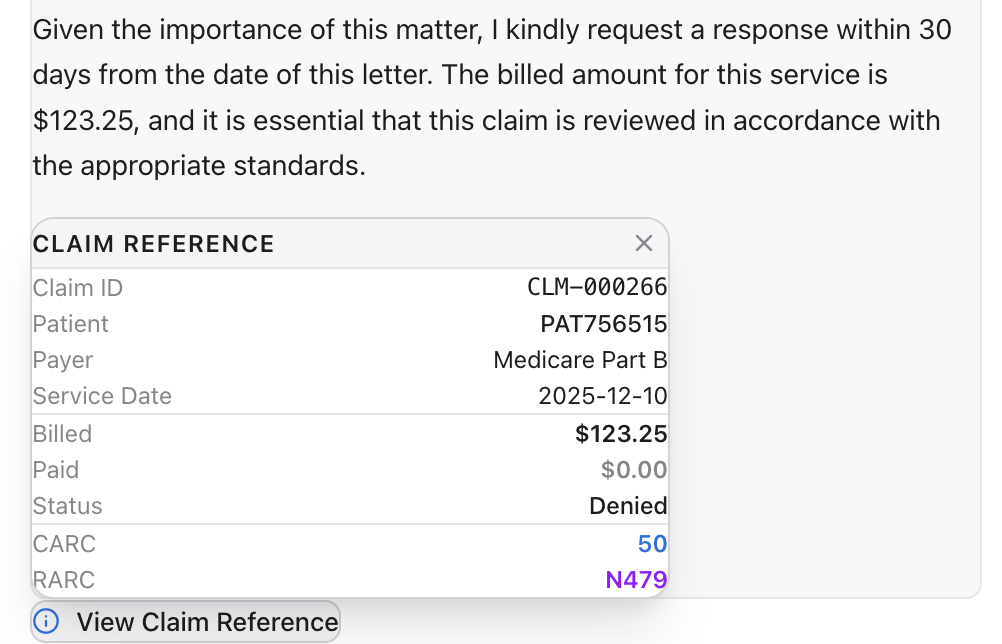Click the RARC row label
The image size is (1002, 644).
[64, 580]
